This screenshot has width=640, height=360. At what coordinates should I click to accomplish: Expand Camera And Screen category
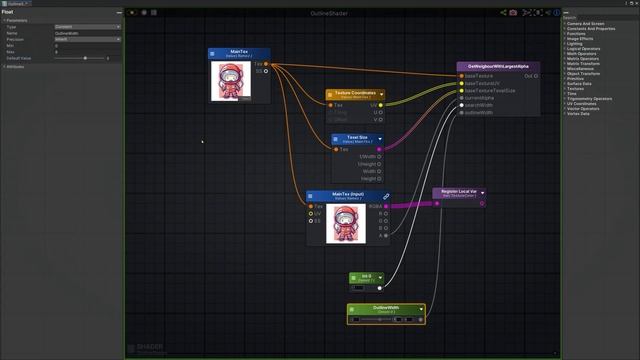point(585,24)
